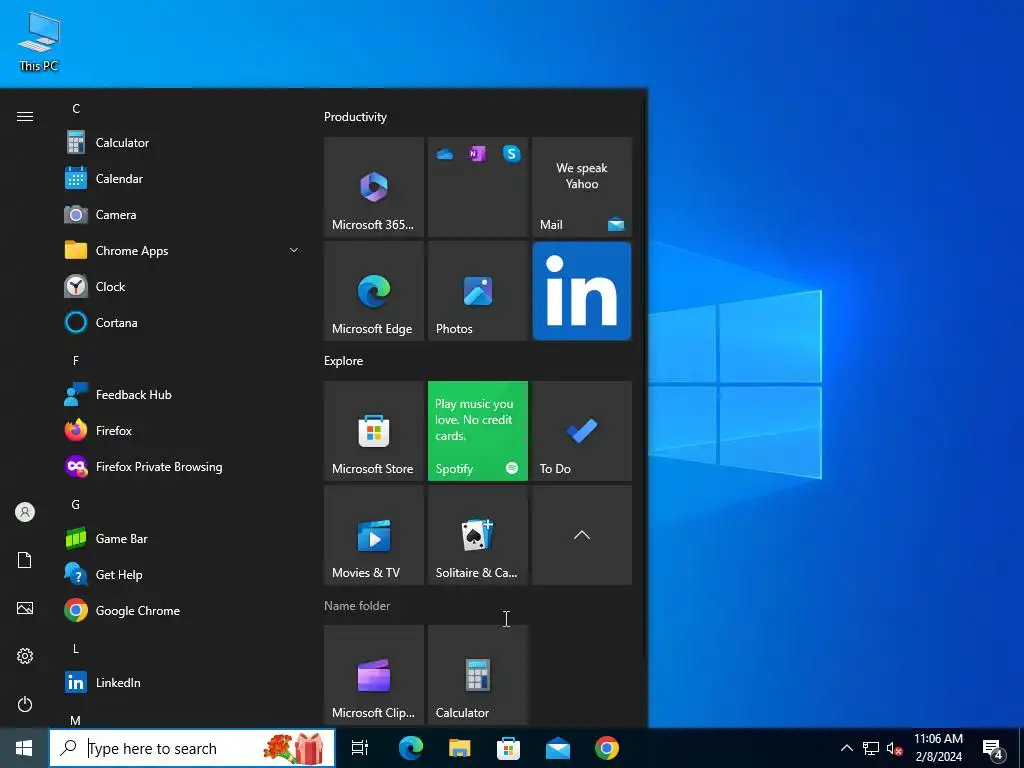Open the tile folder with OneDrive, OneNote, and Skype
The height and width of the screenshot is (768, 1024).
pyautogui.click(x=477, y=187)
